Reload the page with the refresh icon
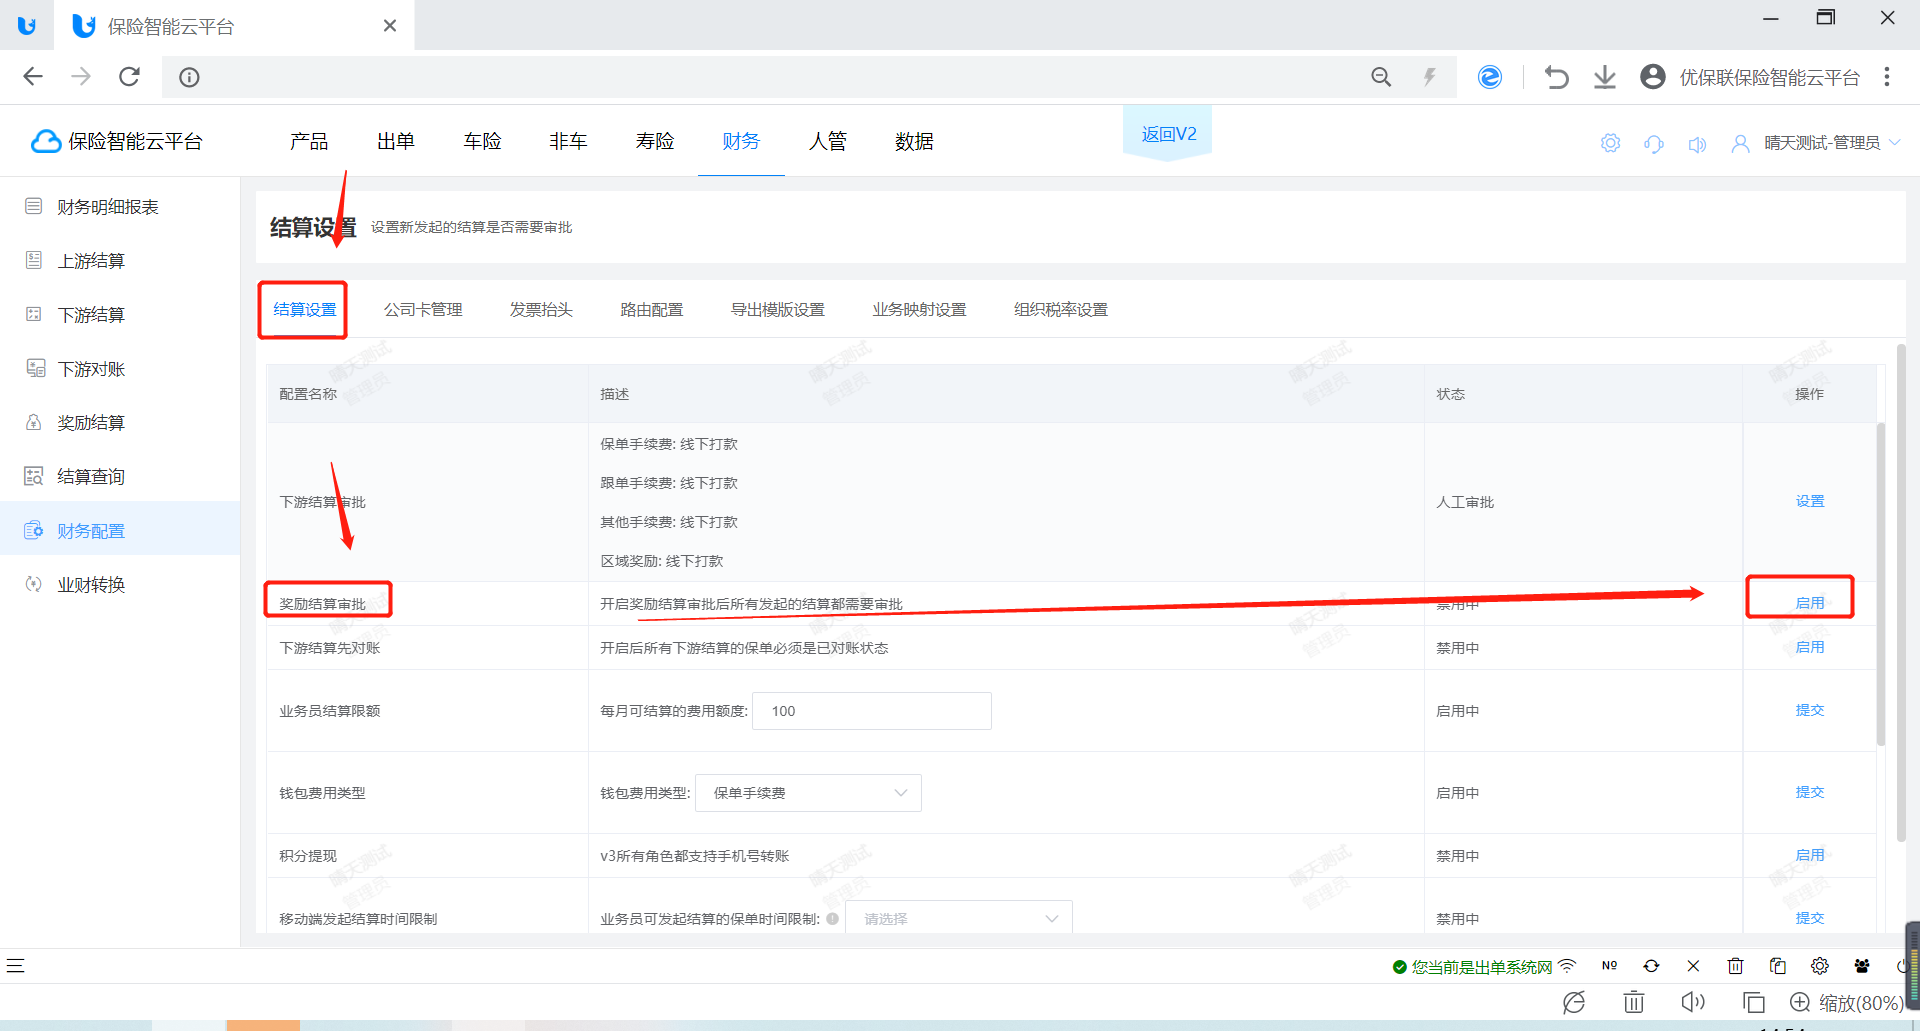1920x1031 pixels. 129,77
